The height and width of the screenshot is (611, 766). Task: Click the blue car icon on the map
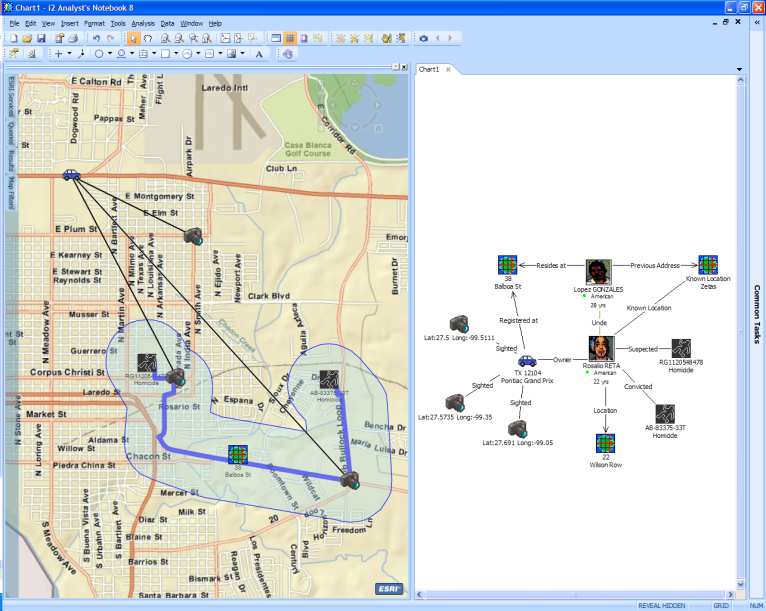click(x=72, y=175)
